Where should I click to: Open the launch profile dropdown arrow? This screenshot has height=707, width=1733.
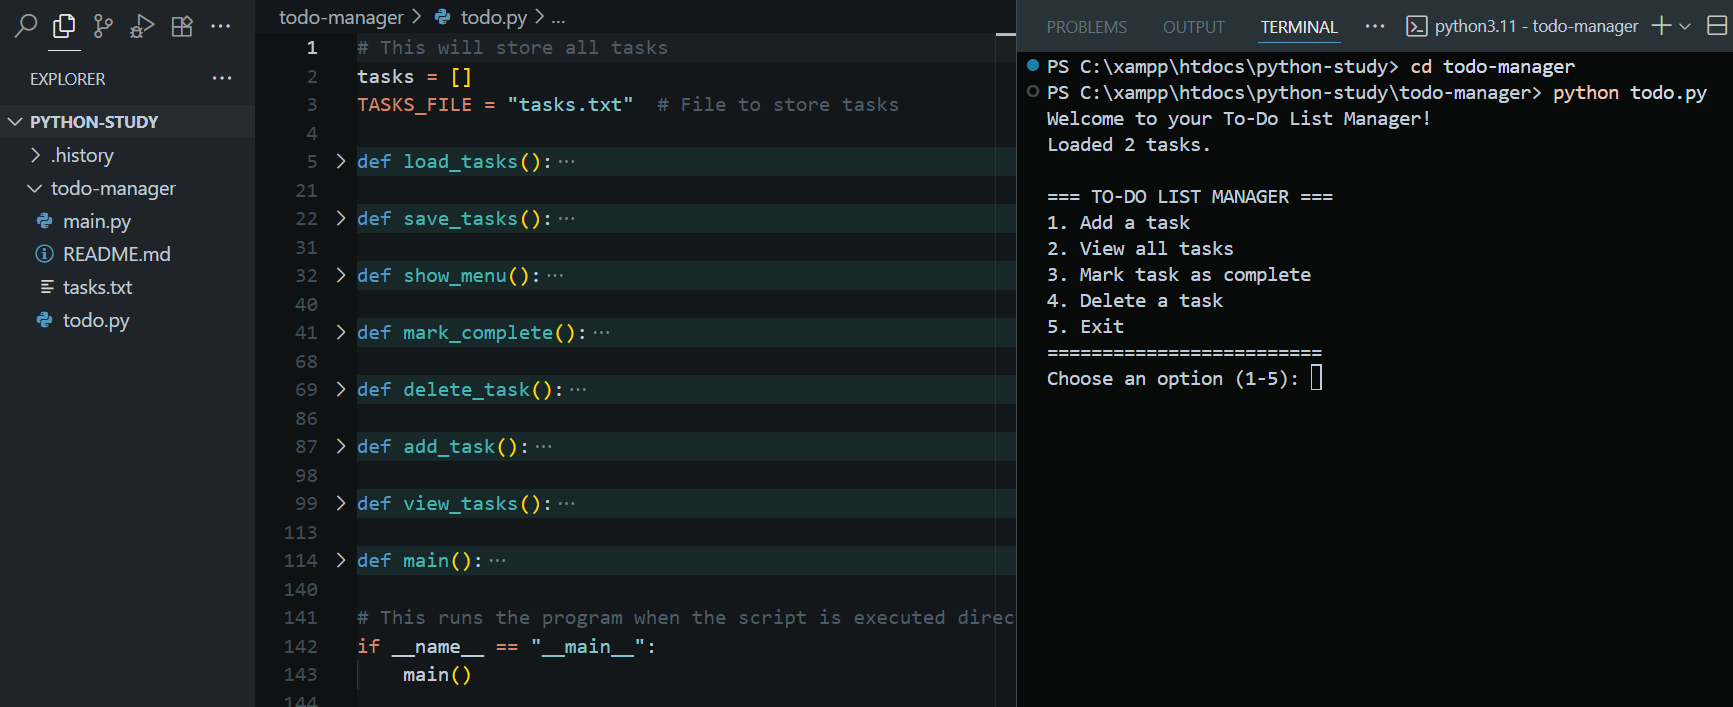(x=1685, y=26)
